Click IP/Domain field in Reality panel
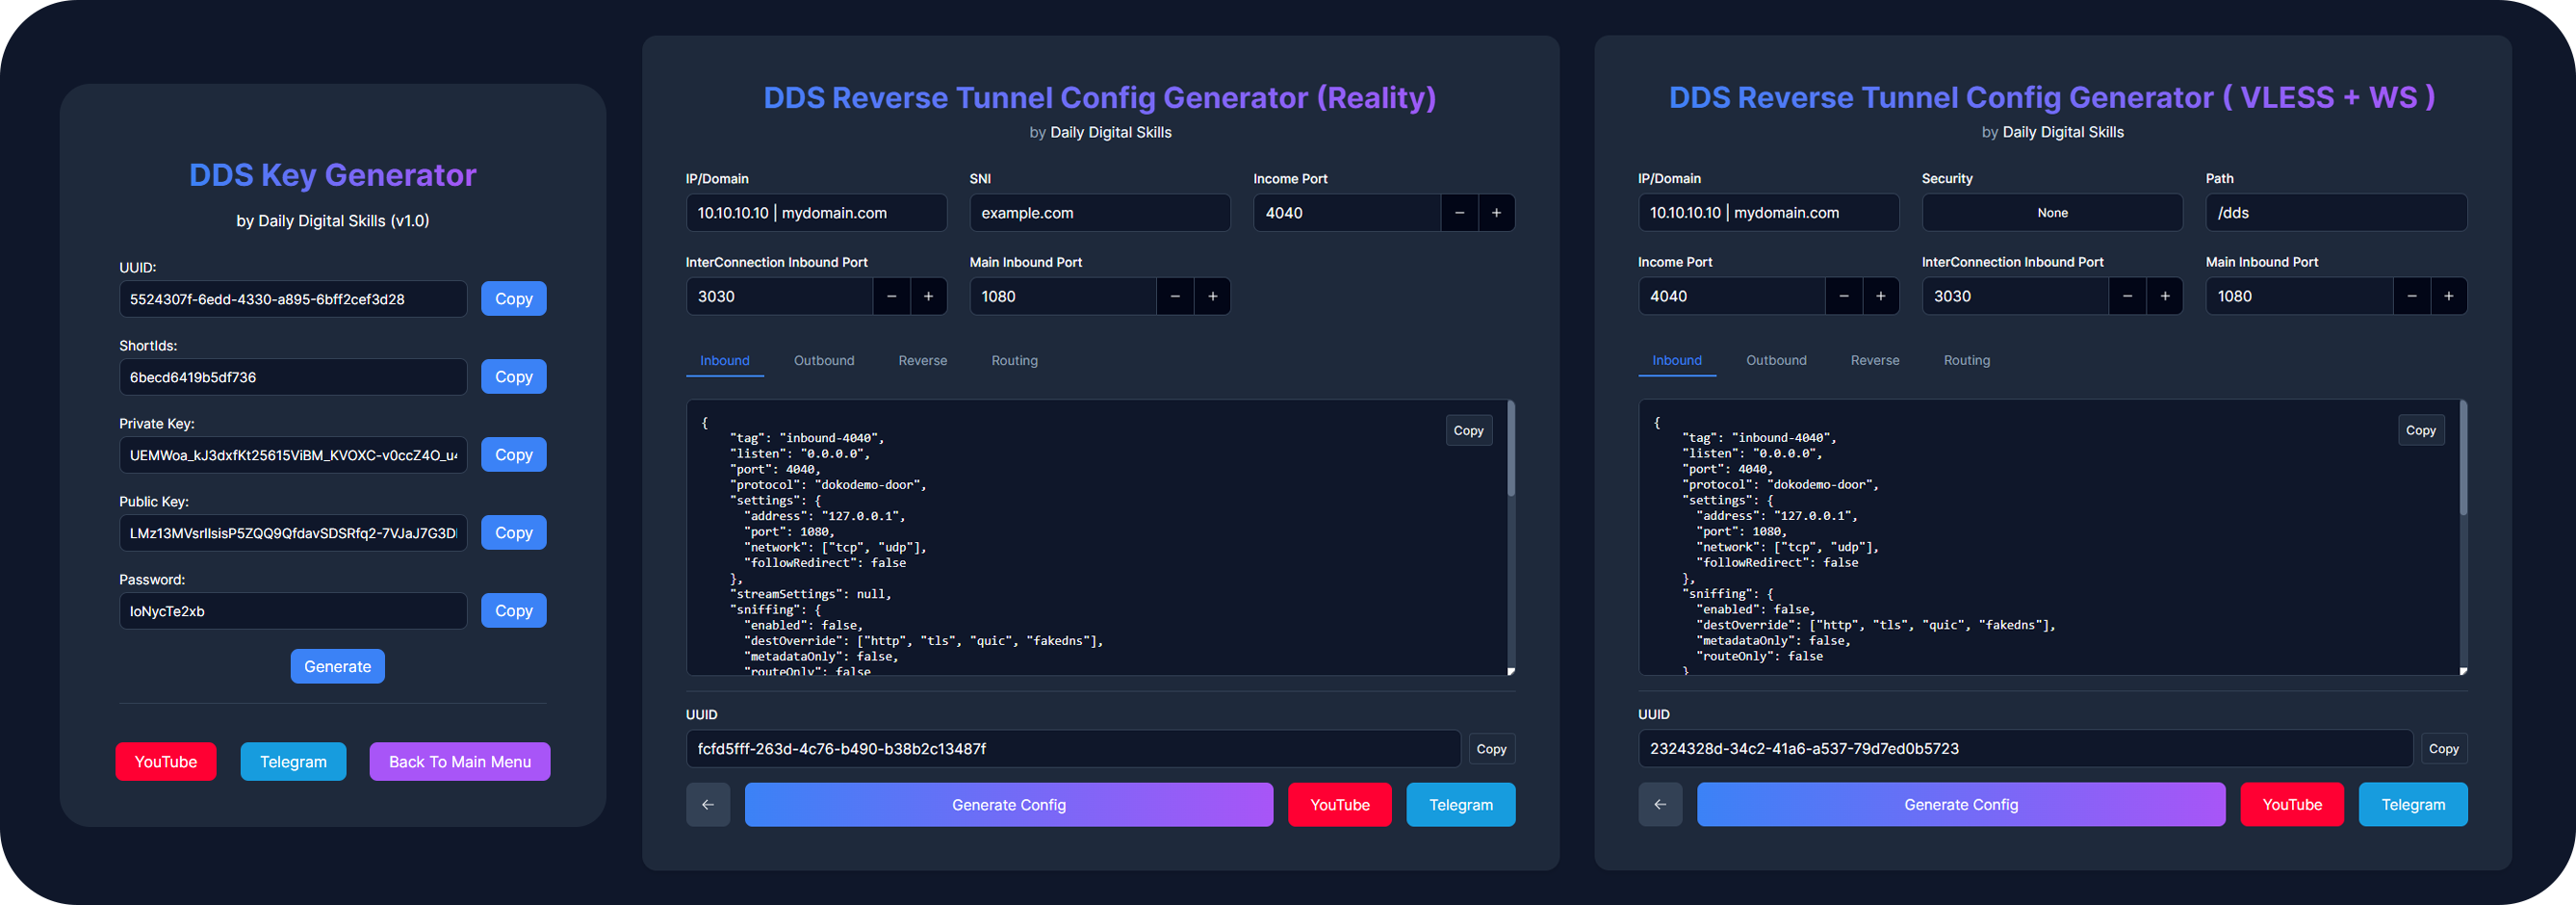Image resolution: width=2576 pixels, height=905 pixels. 816,213
